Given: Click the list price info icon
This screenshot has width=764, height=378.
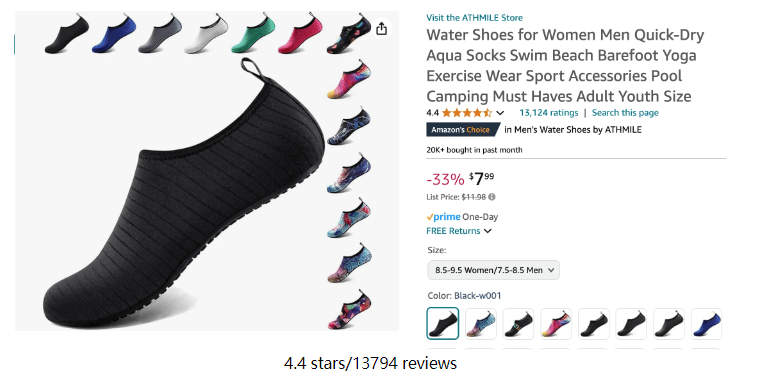Looking at the screenshot, I should [x=492, y=197].
